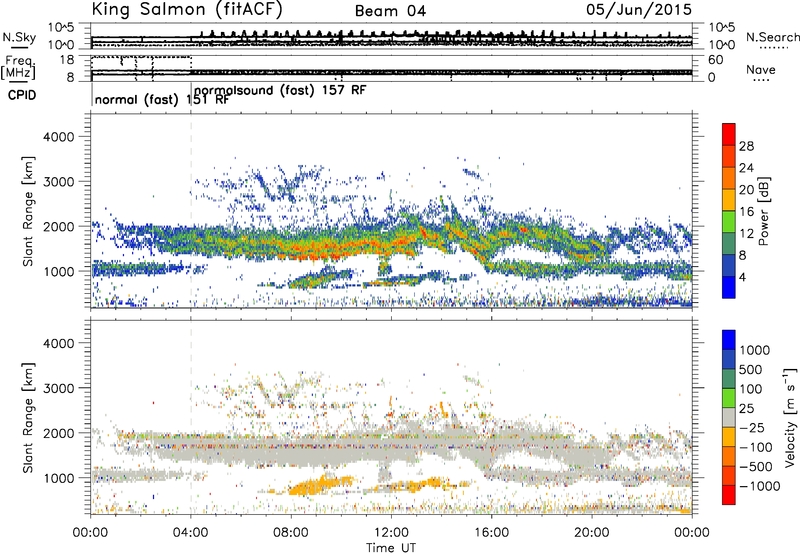Click the blue bottom of power colorbar
This screenshot has height=554, width=800.
click(x=729, y=288)
